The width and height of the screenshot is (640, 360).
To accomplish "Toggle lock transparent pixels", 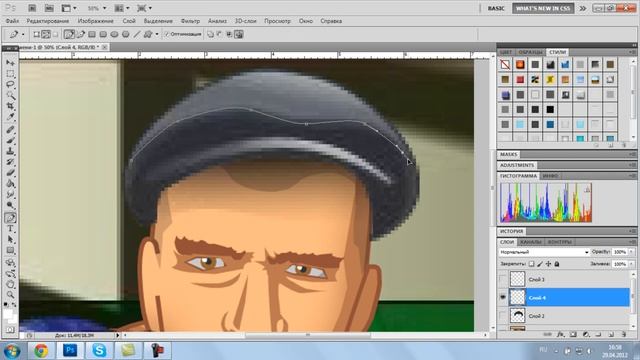I will tap(531, 264).
